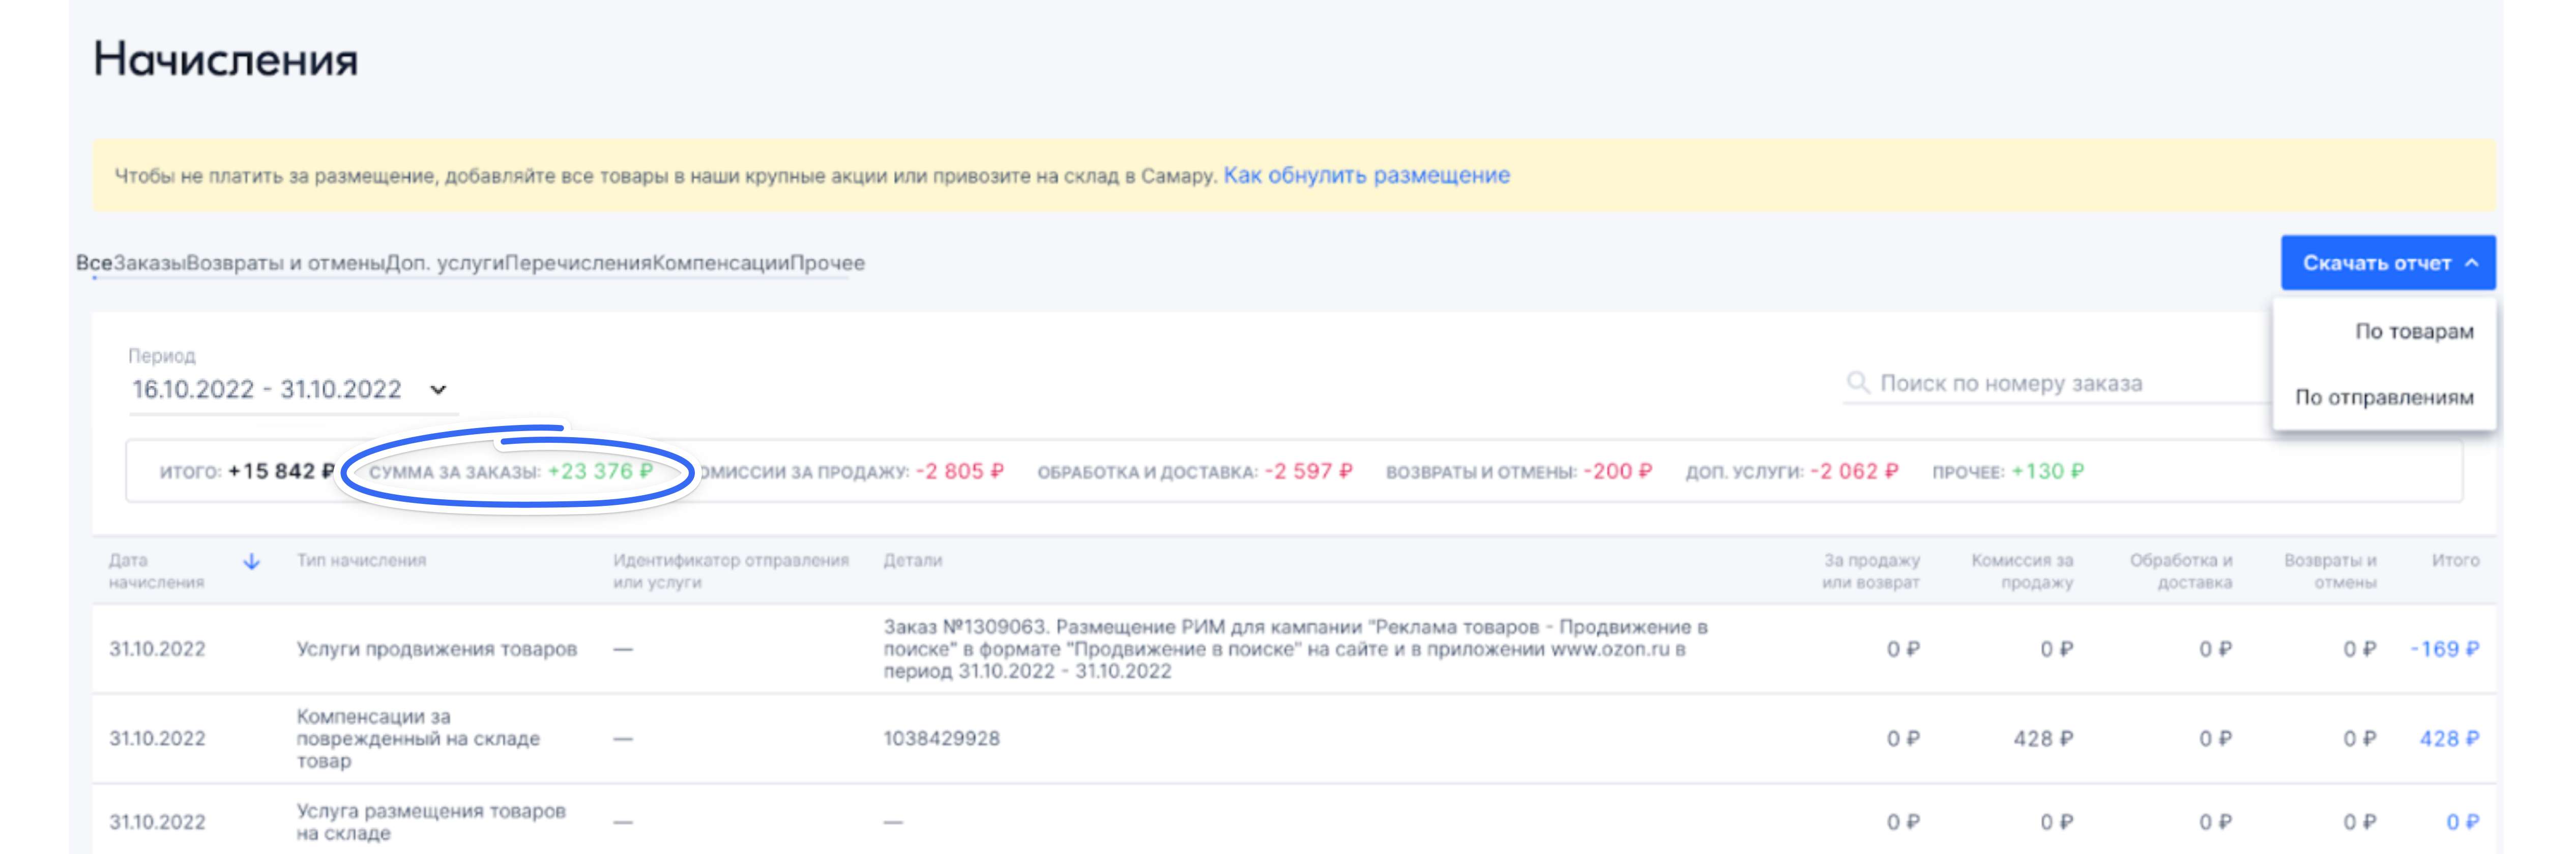
Task: Switch to the Перечисления tab
Action: click(x=578, y=263)
